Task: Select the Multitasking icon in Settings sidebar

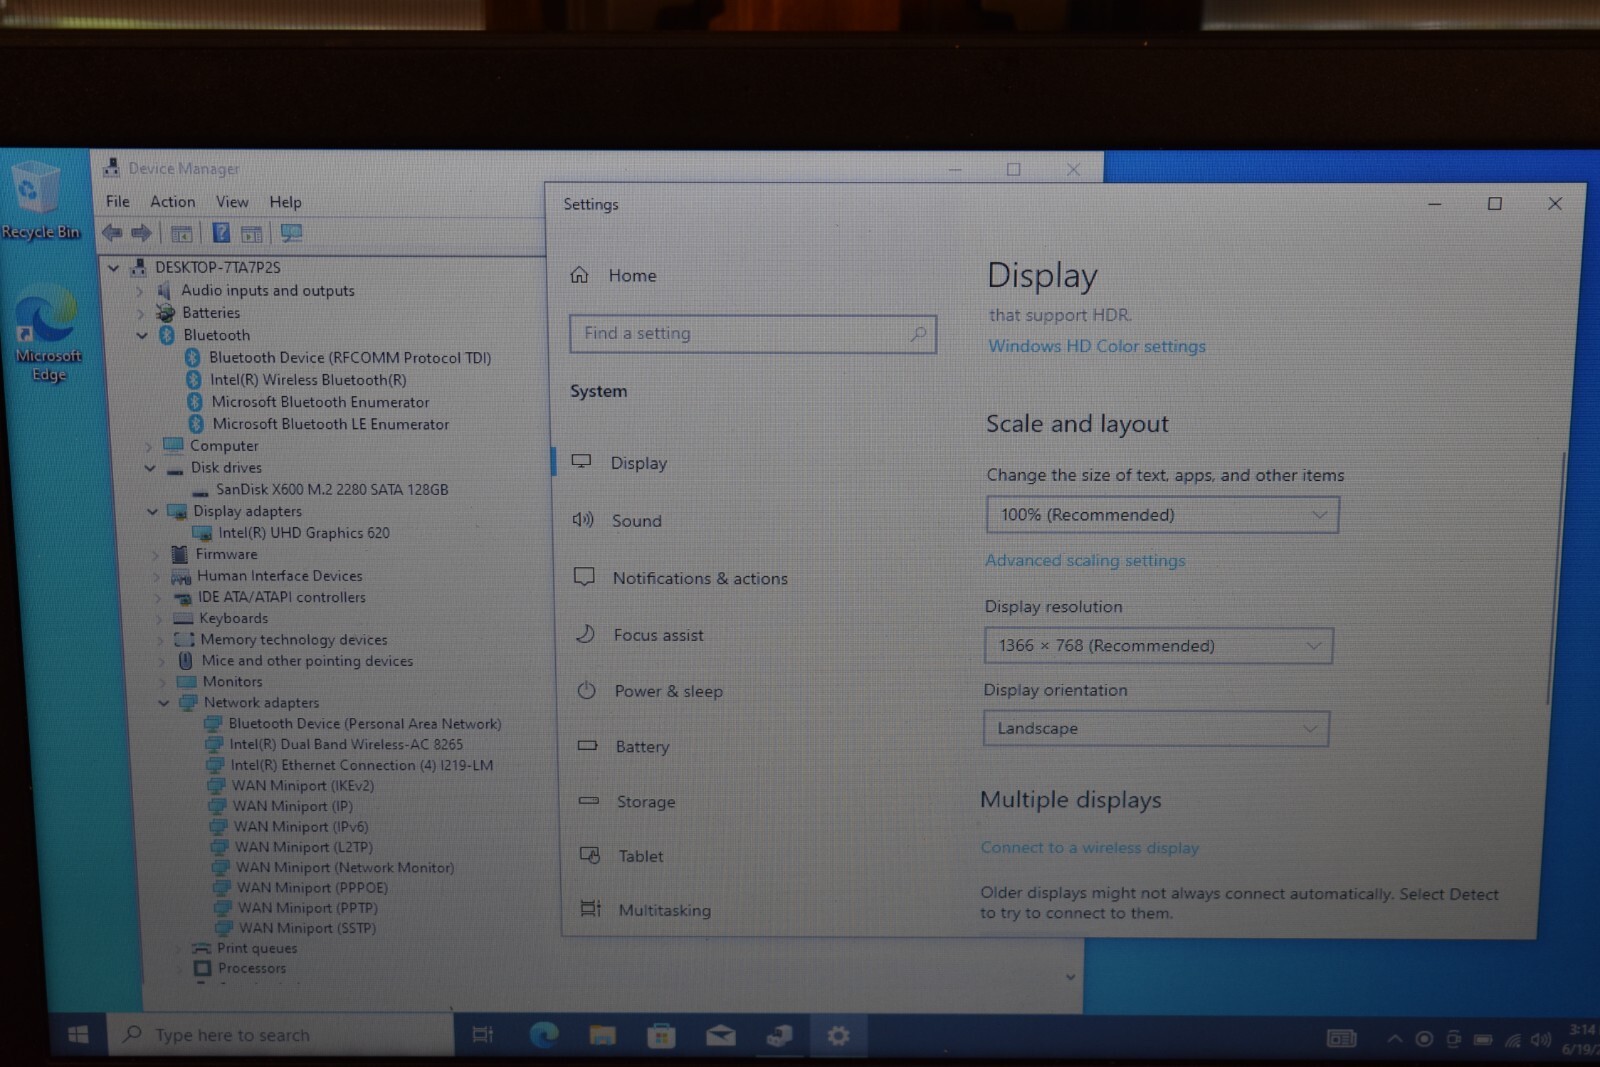Action: (591, 908)
